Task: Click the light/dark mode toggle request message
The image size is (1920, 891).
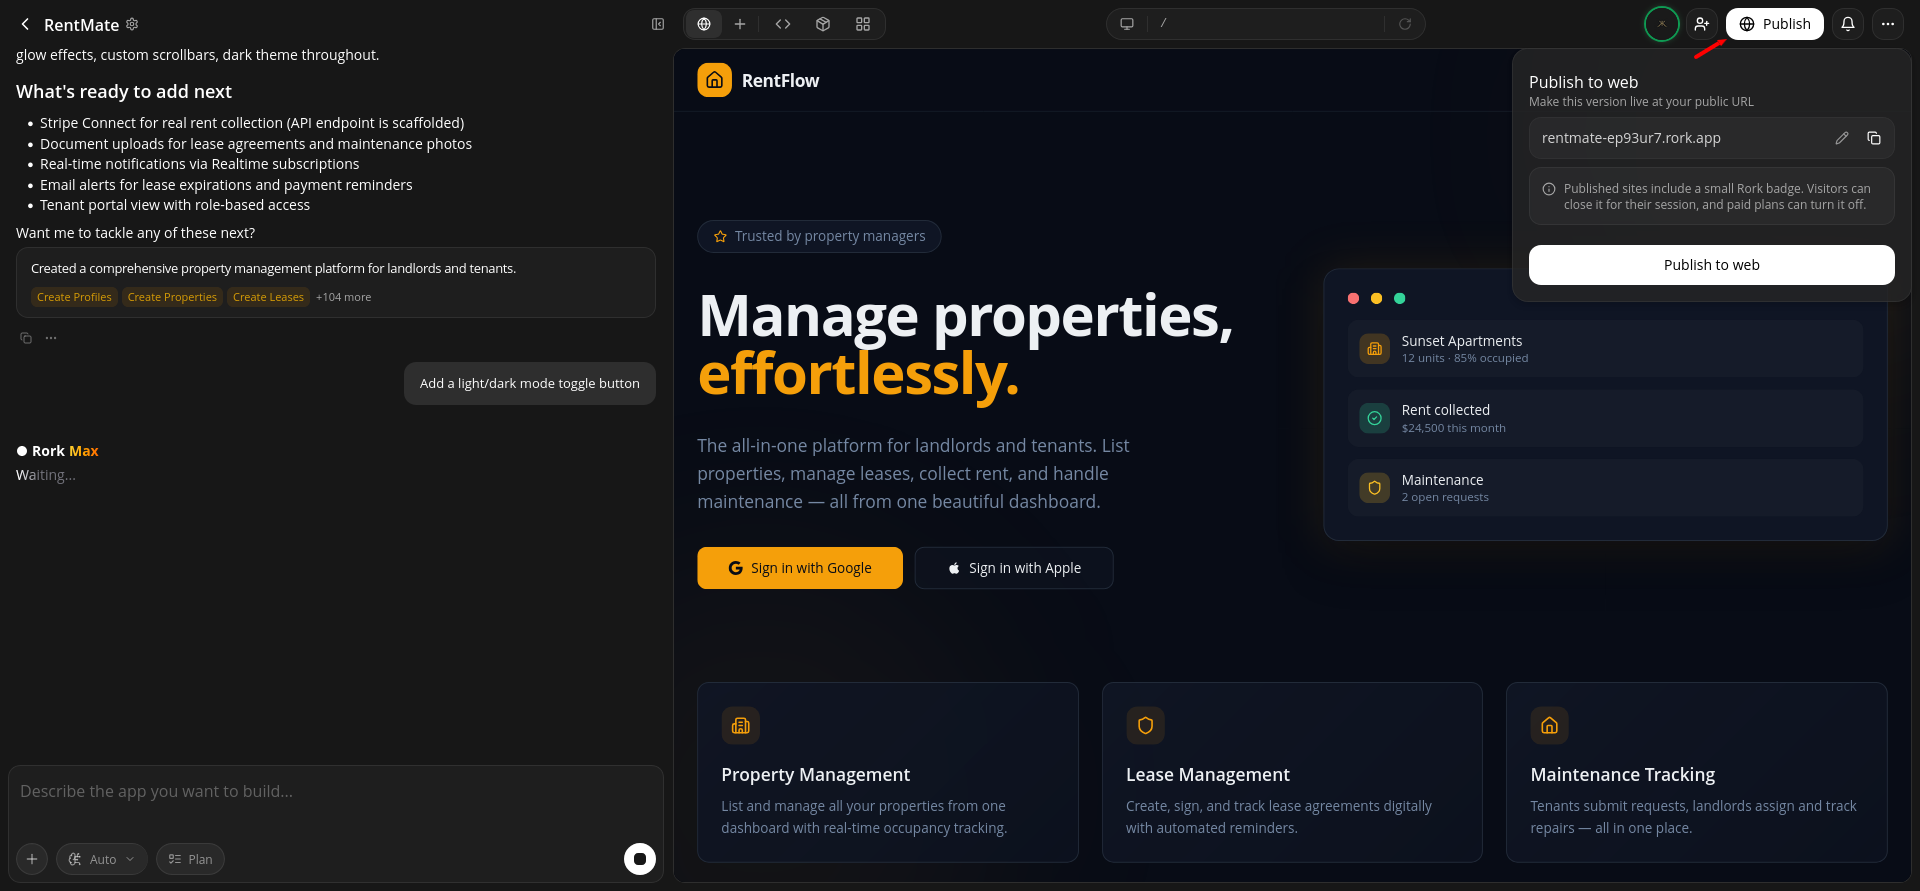Action: (530, 384)
